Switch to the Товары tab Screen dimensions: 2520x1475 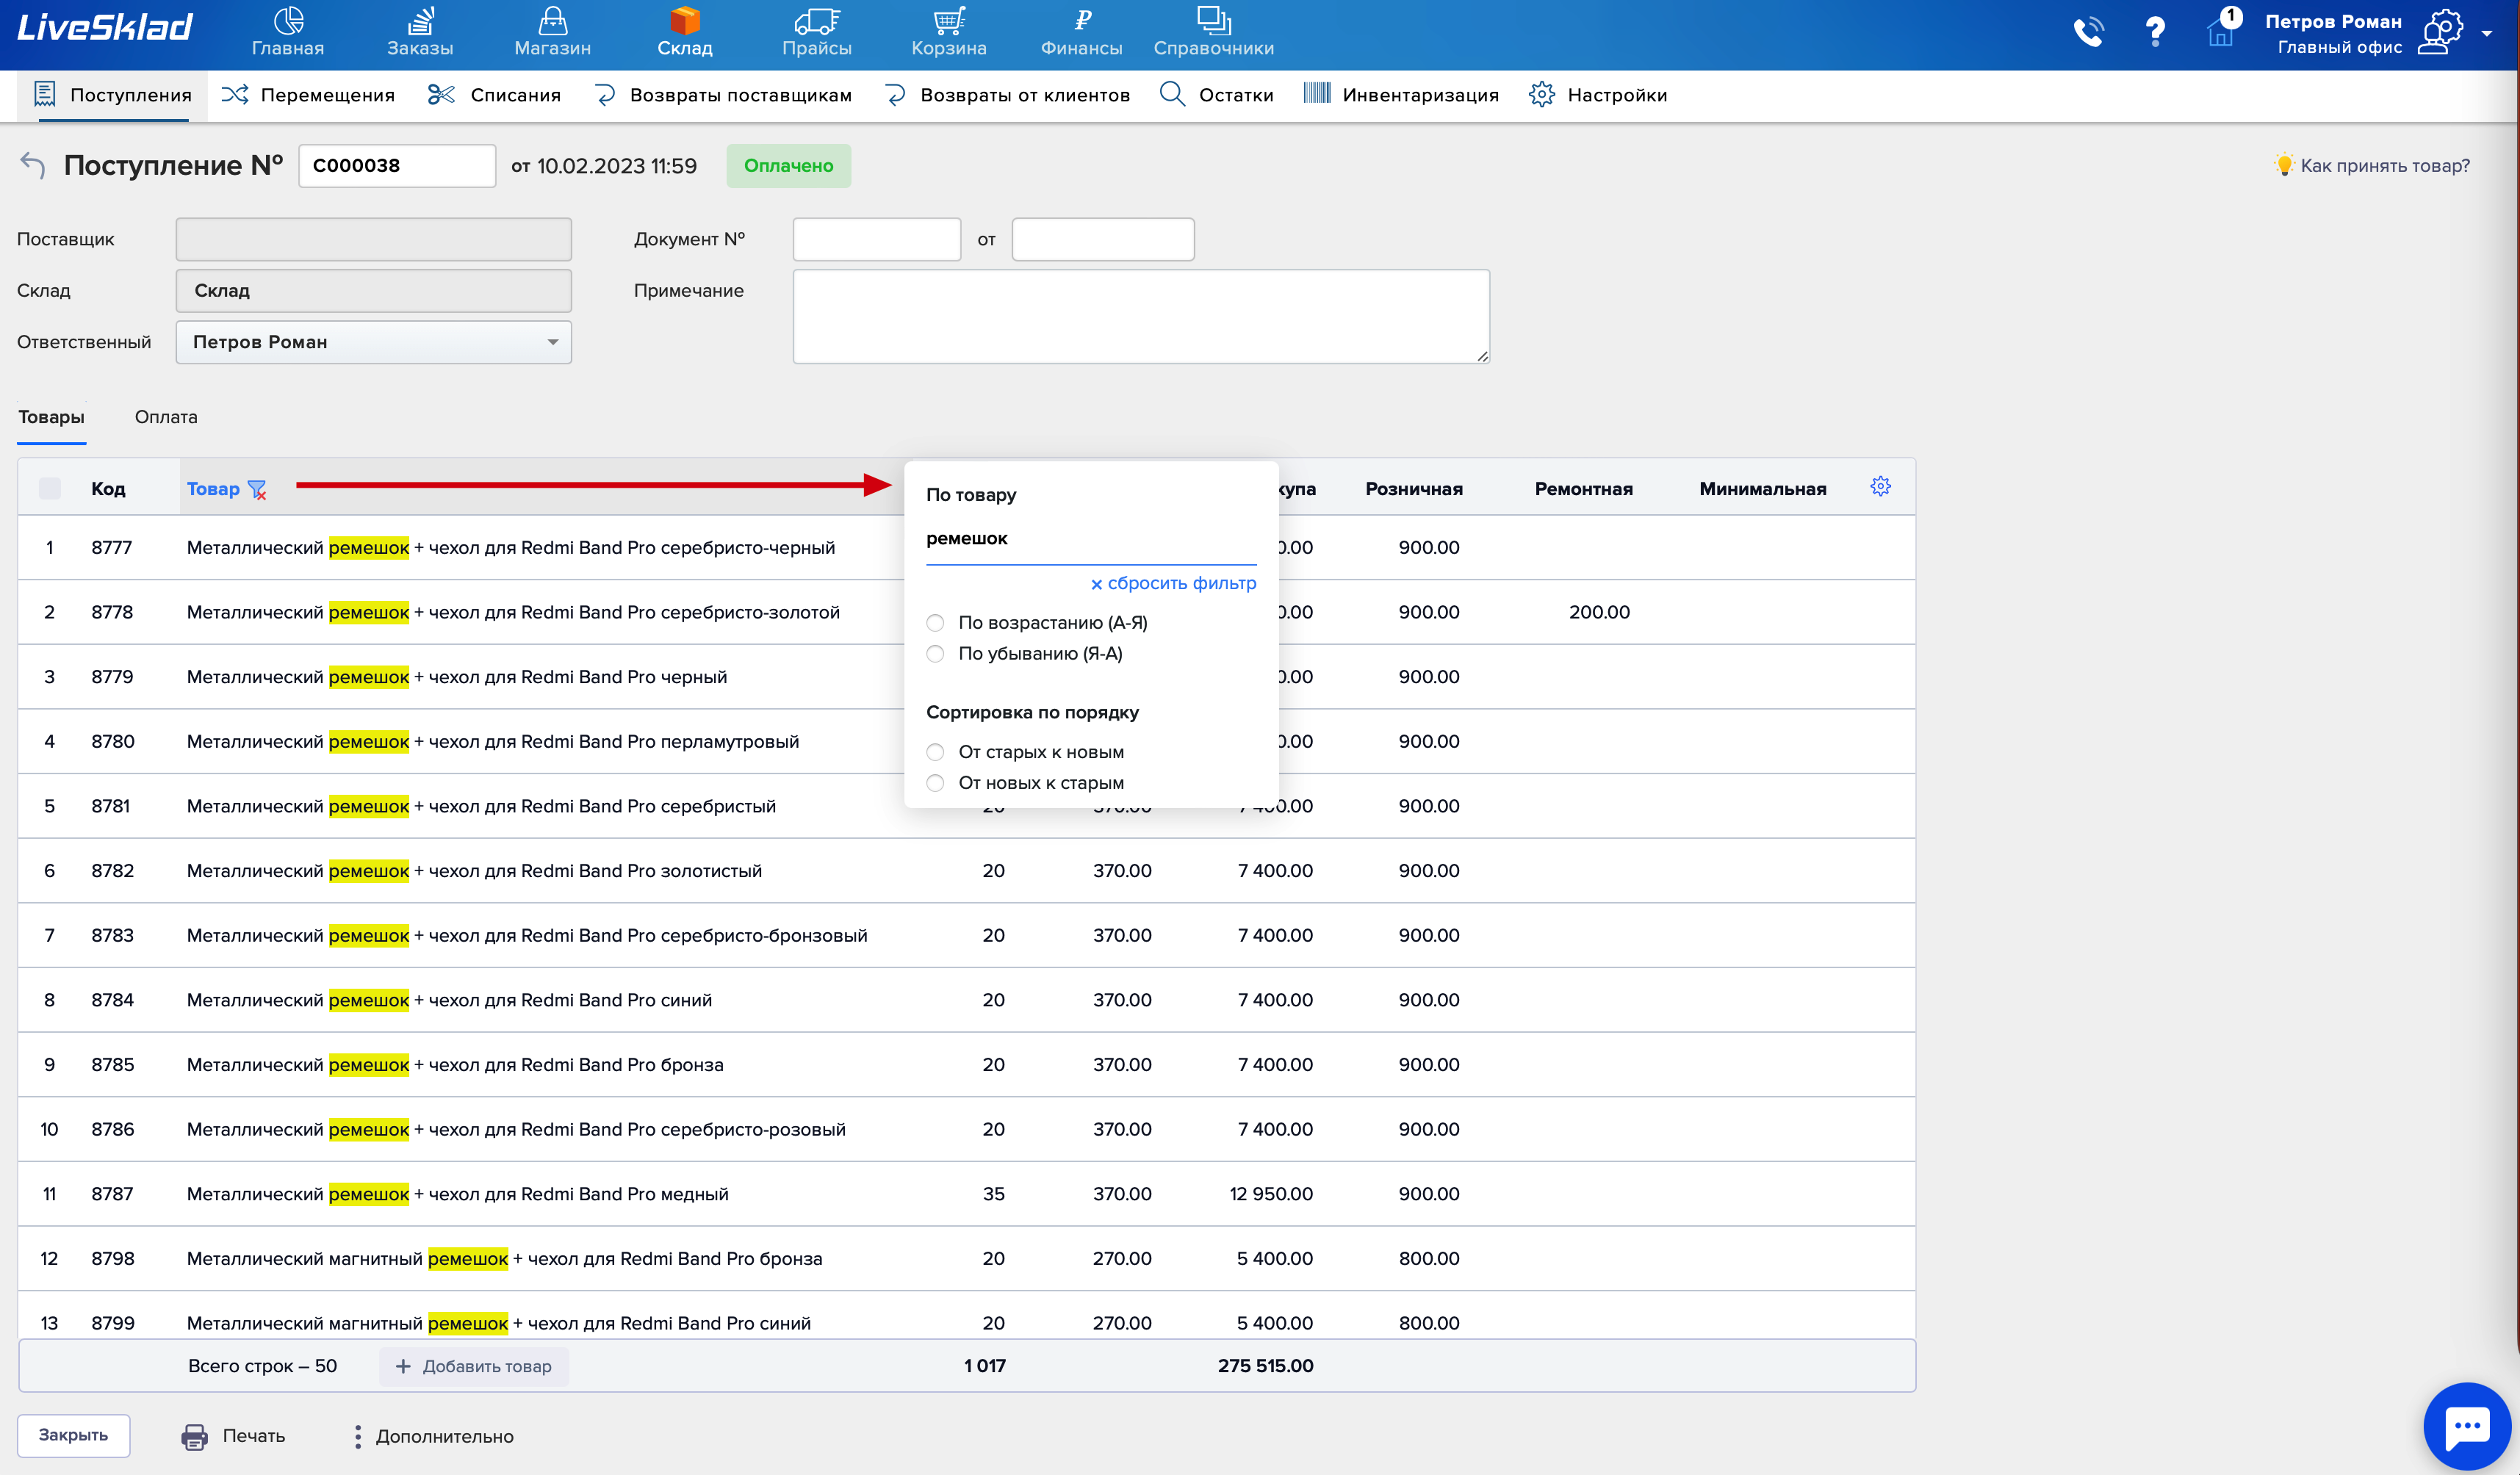tap(51, 417)
